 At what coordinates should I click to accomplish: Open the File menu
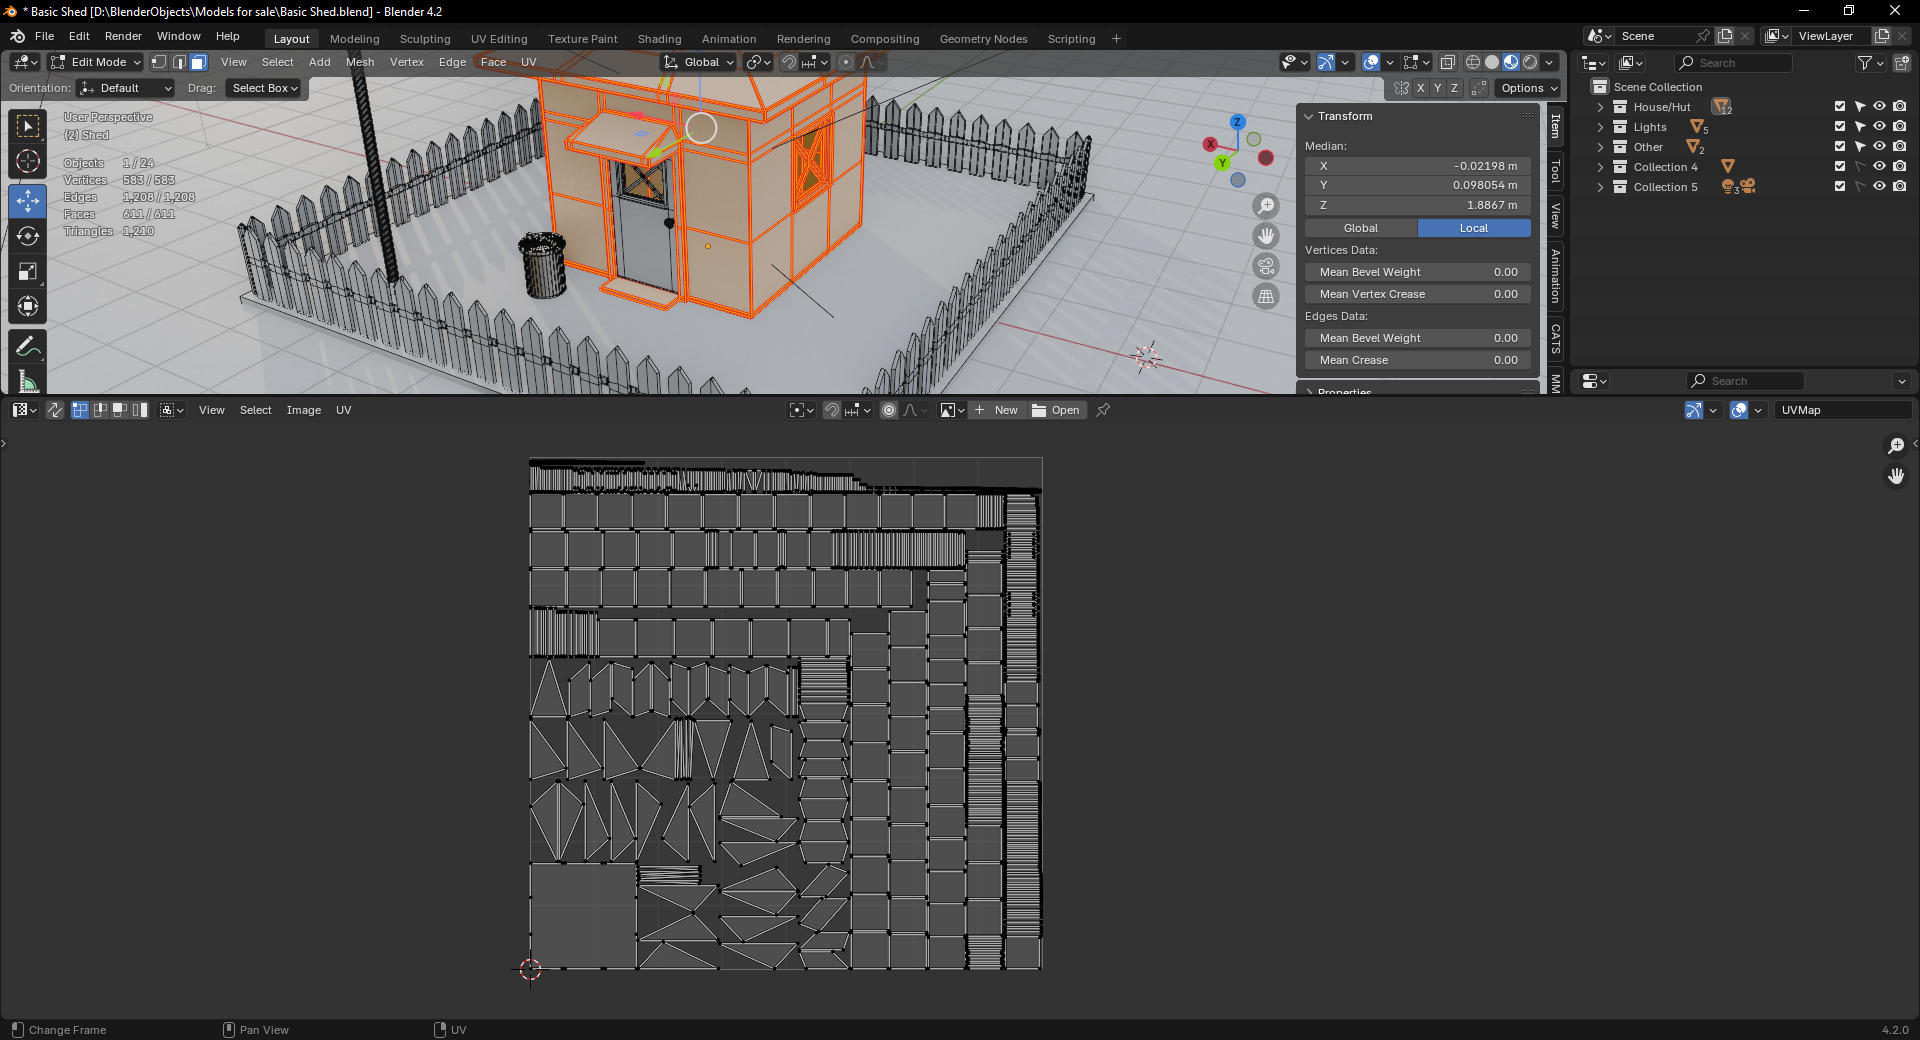(45, 36)
